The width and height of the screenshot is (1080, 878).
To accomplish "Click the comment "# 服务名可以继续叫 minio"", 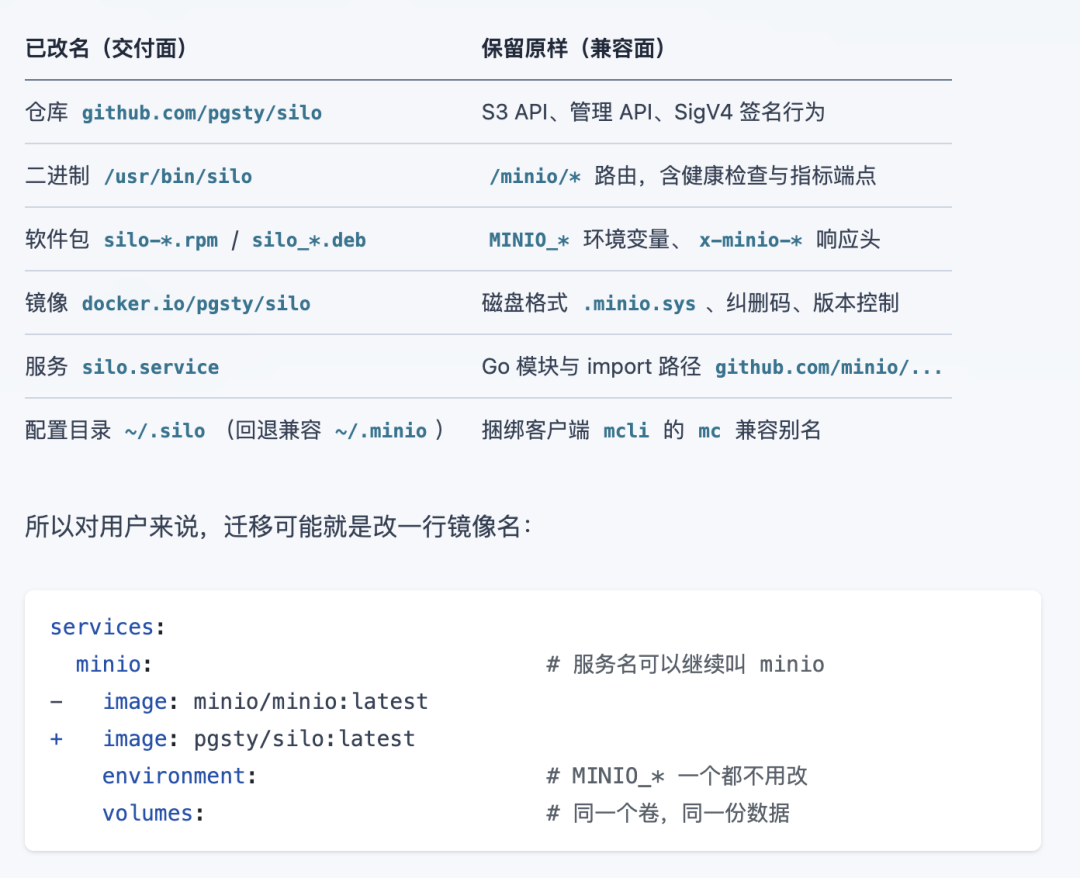I will 685,665.
